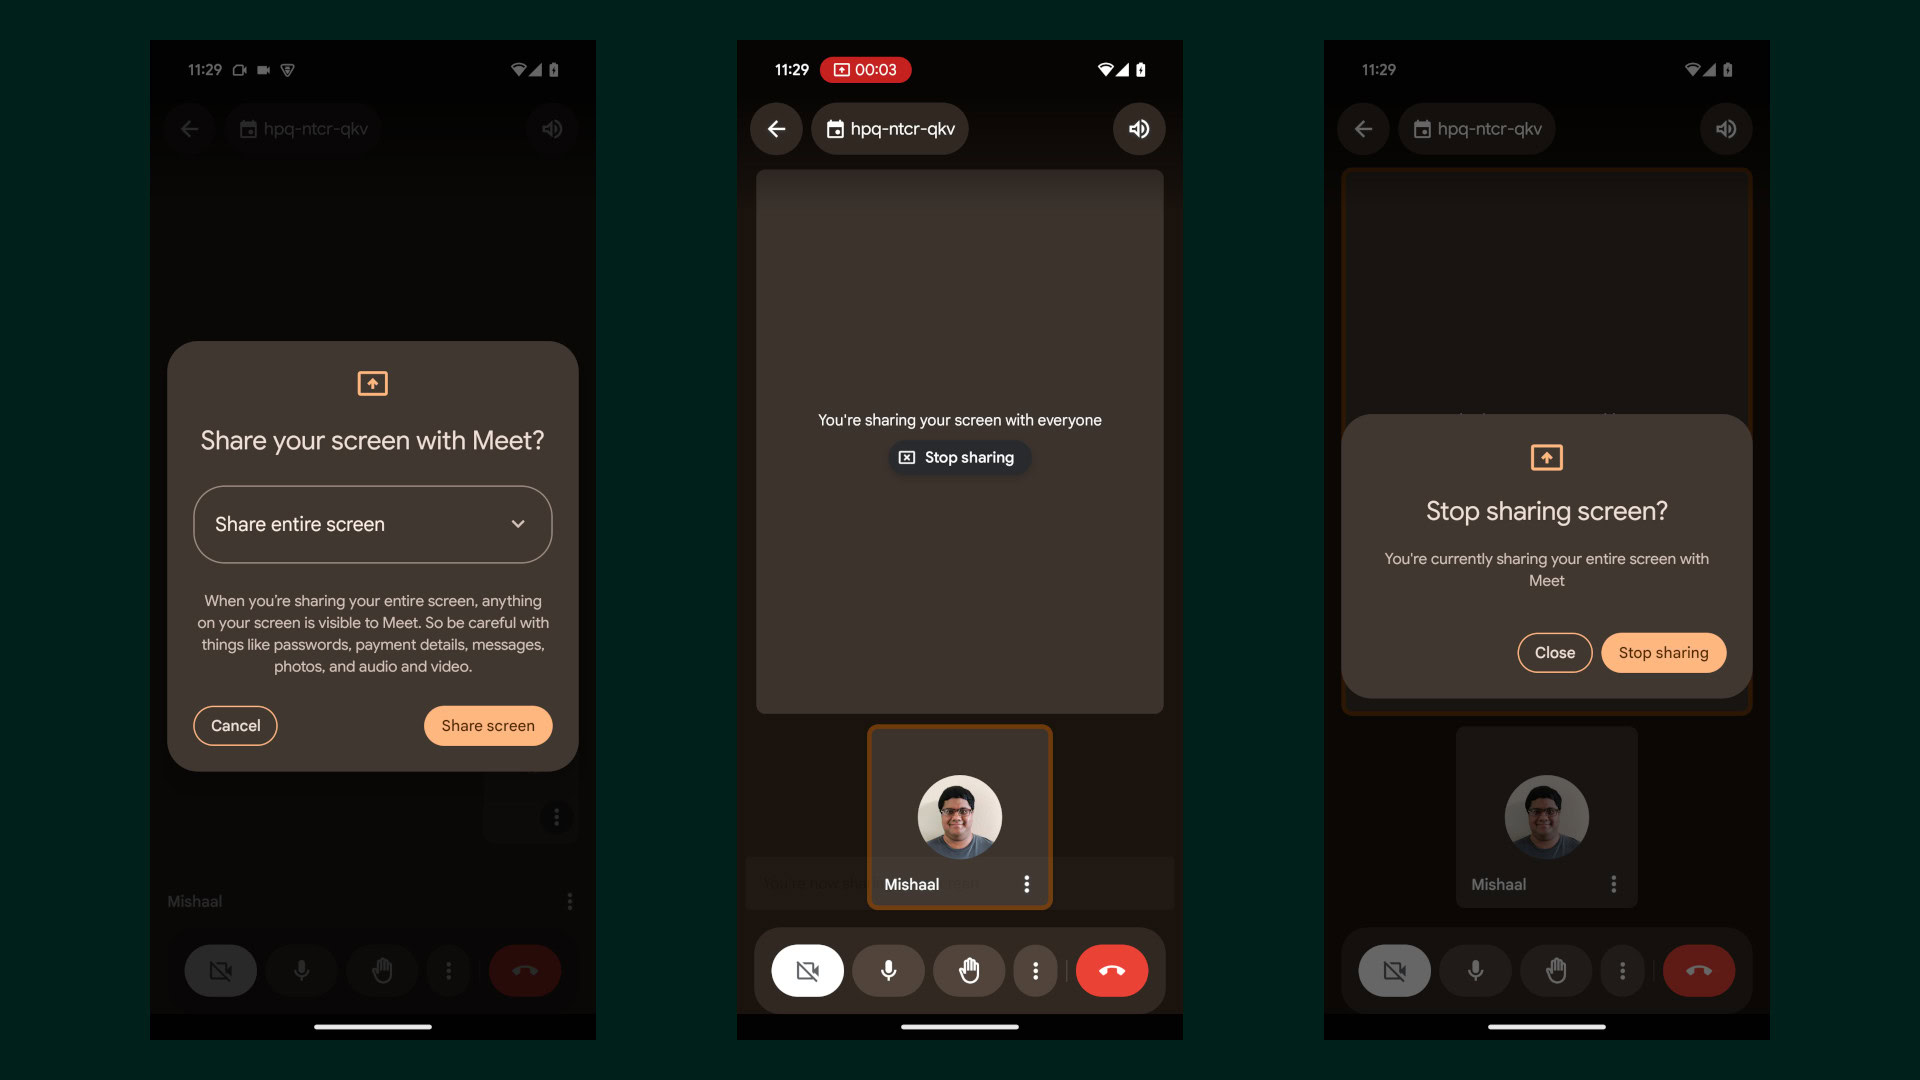Click the red end call button
Screen dimensions: 1920x1080
click(x=1110, y=971)
